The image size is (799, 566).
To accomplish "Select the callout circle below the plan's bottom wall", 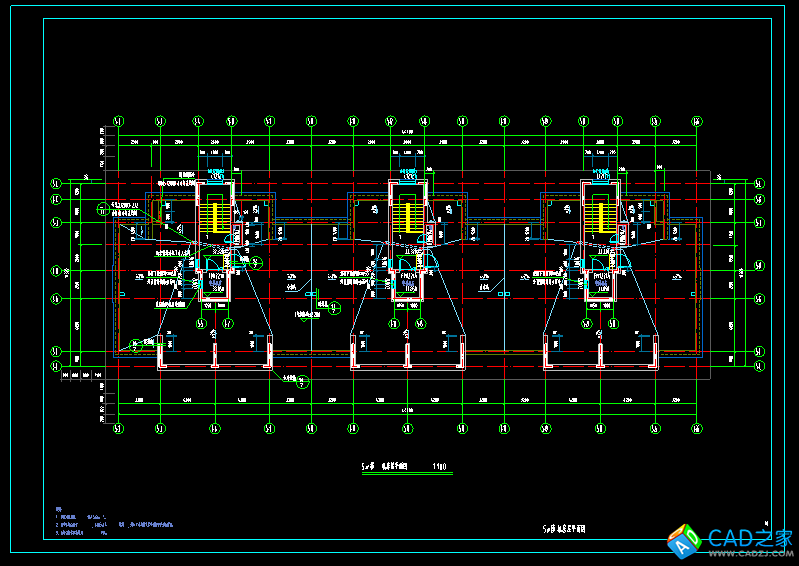I will tap(304, 381).
